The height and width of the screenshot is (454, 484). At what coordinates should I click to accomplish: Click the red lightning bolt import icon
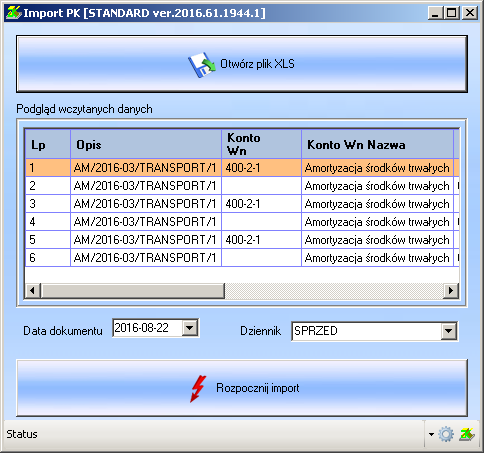(x=198, y=389)
